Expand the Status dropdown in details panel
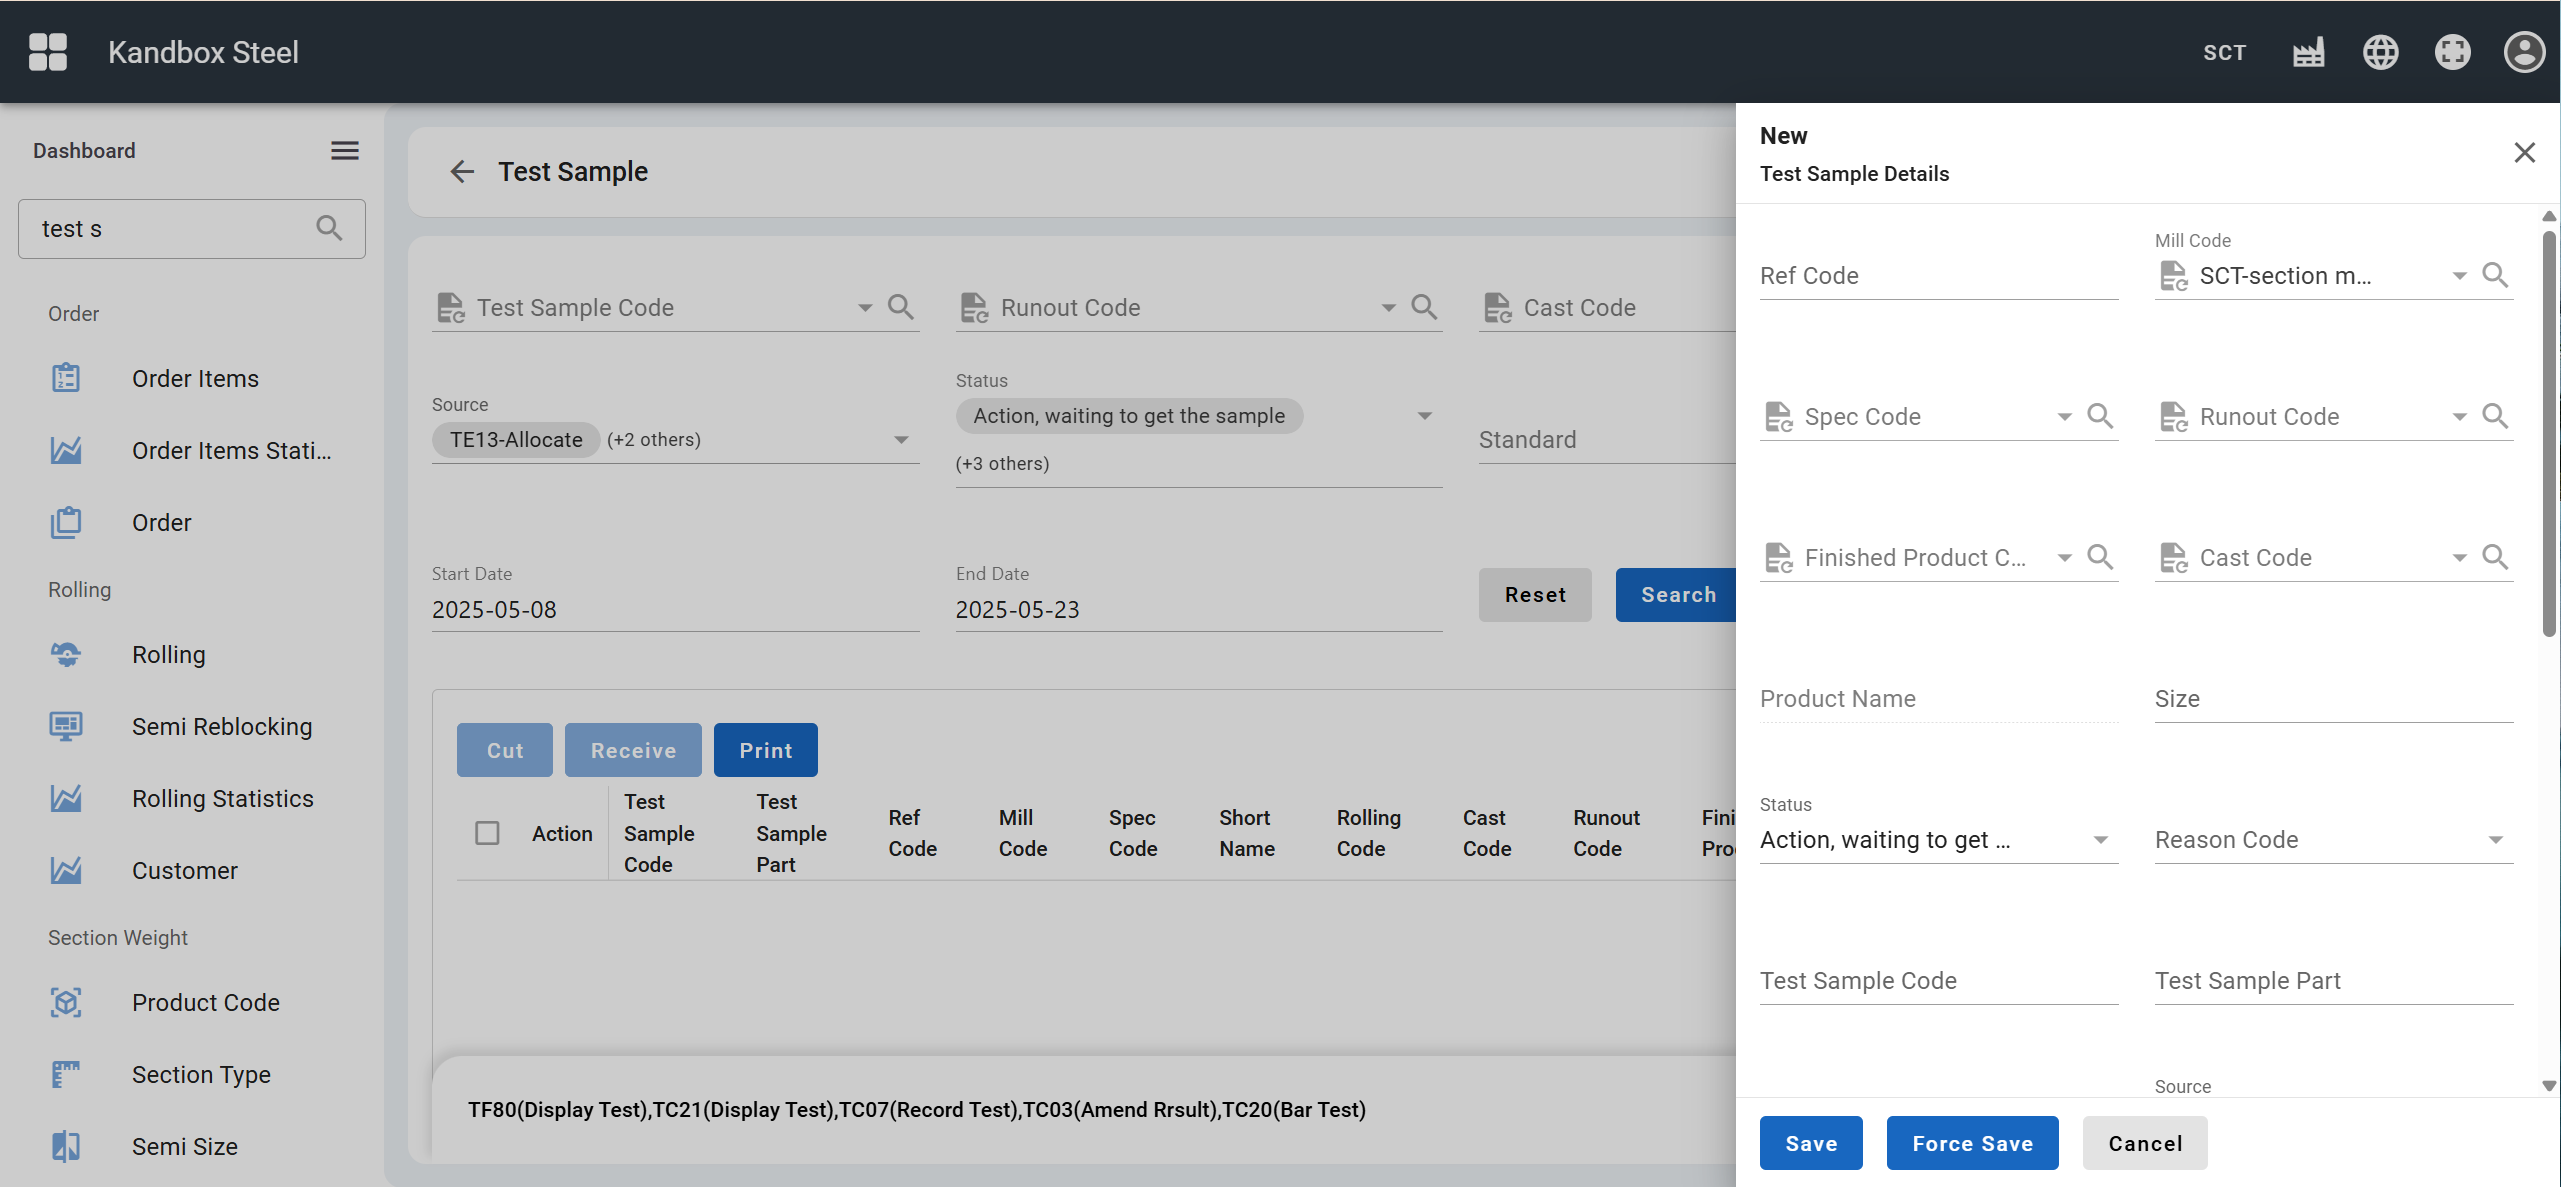The width and height of the screenshot is (2561, 1187). pos(2100,840)
